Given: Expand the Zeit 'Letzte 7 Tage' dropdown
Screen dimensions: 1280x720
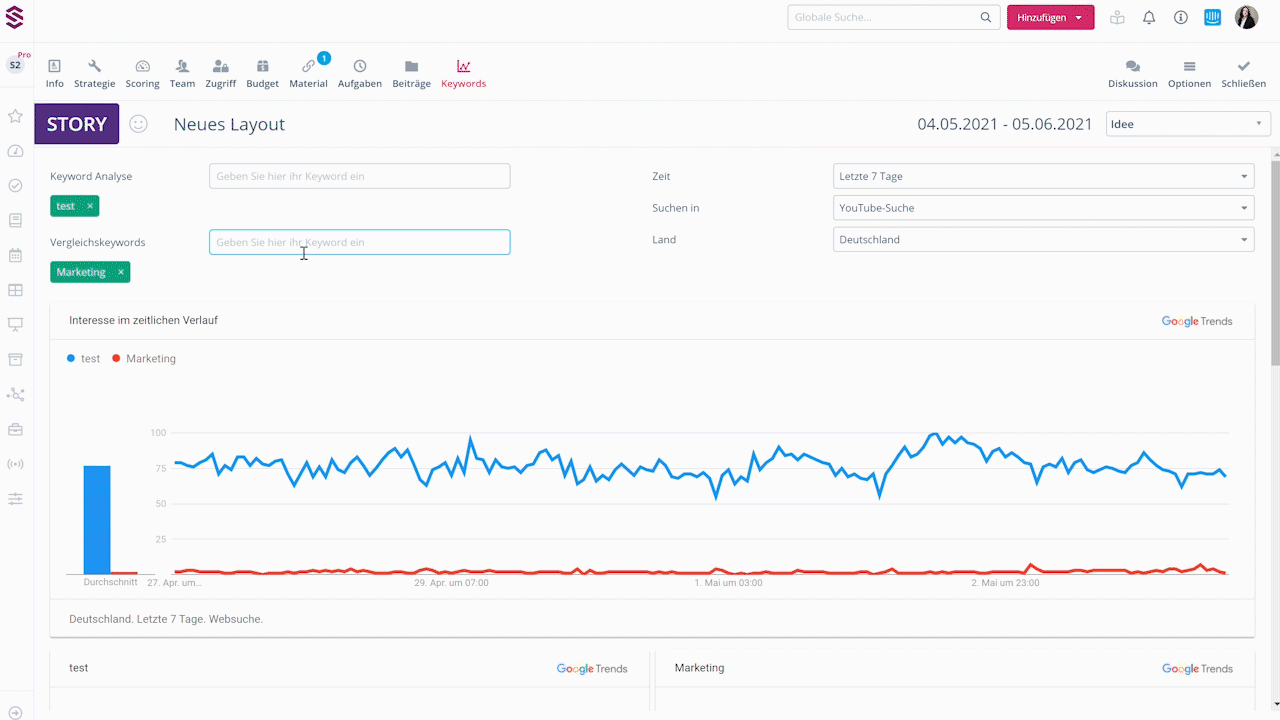Looking at the screenshot, I should click(x=1043, y=176).
